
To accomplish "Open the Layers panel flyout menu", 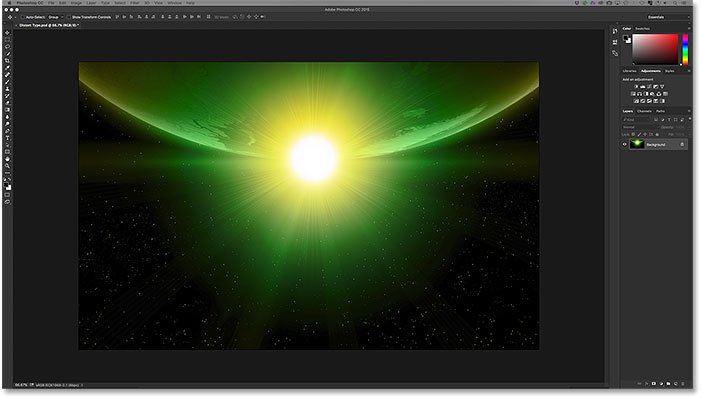I will click(689, 110).
